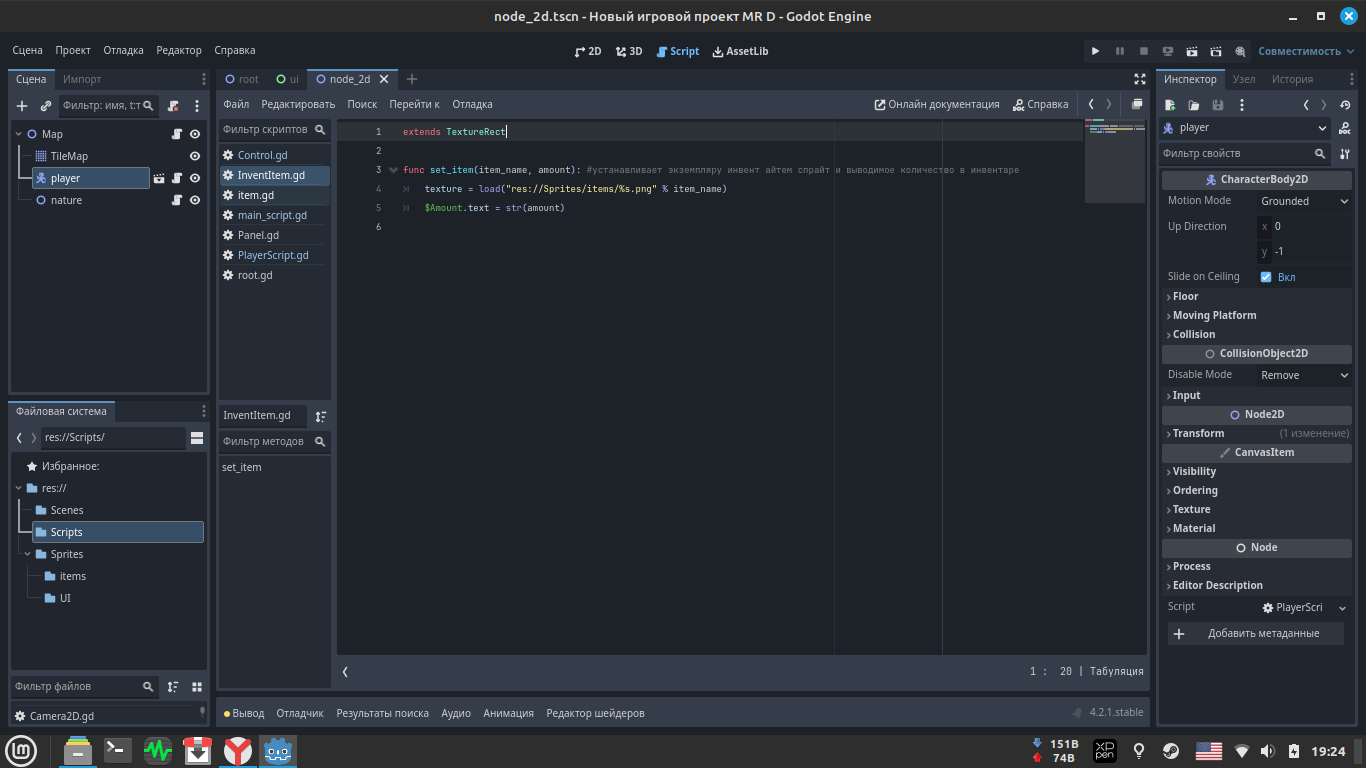The image size is (1366, 768).
Task: Click Добавить метаданные button
Action: (1257, 634)
